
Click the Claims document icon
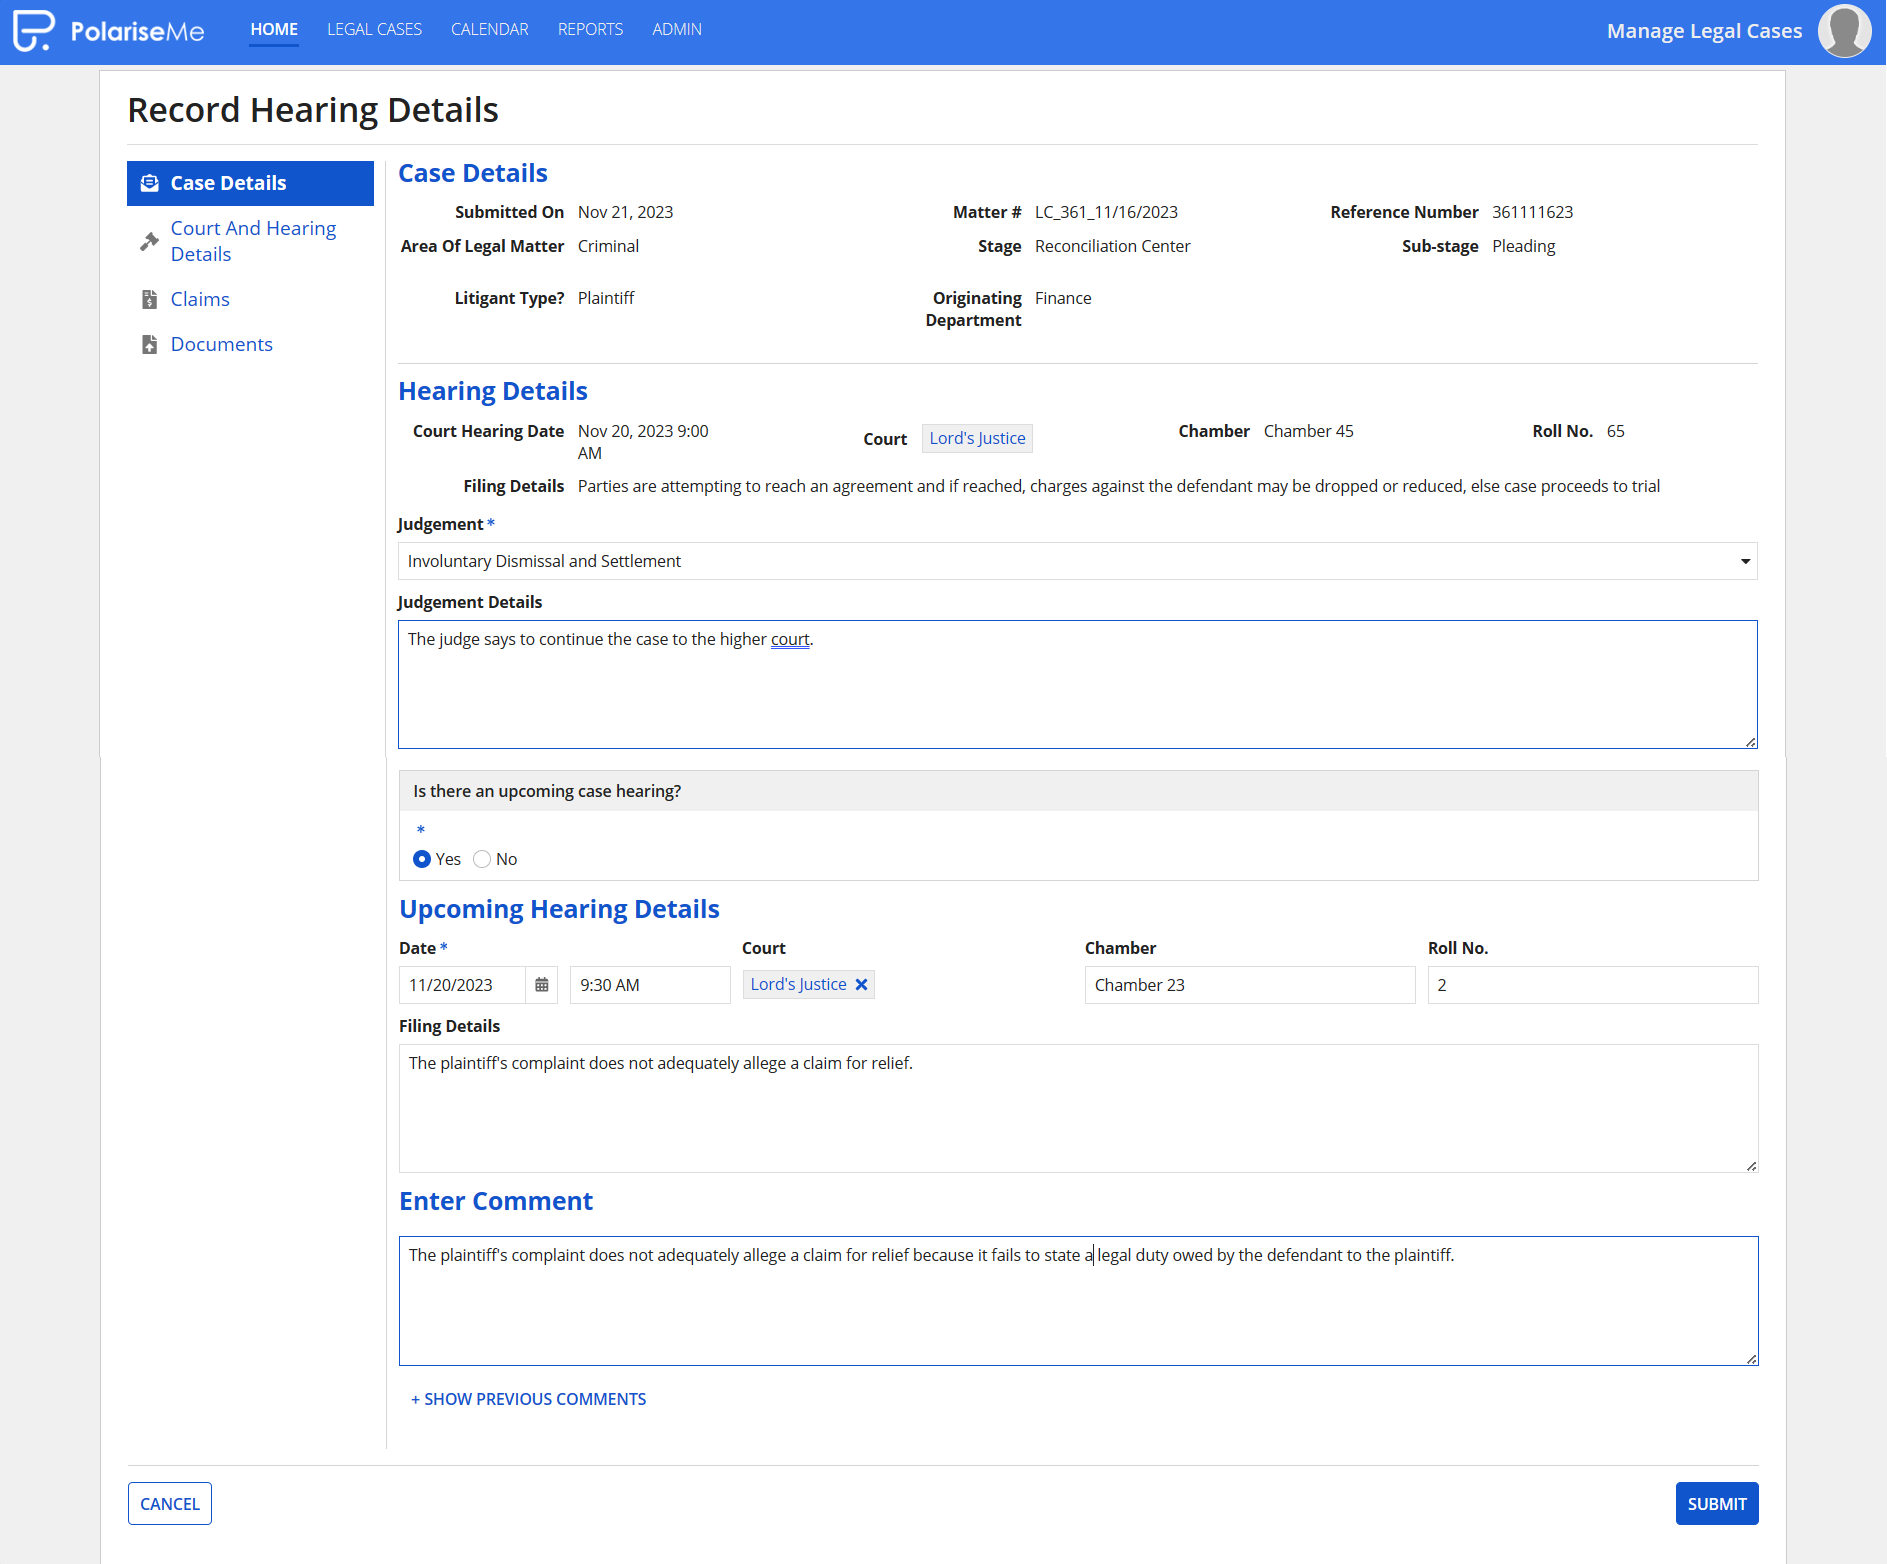pyautogui.click(x=150, y=299)
